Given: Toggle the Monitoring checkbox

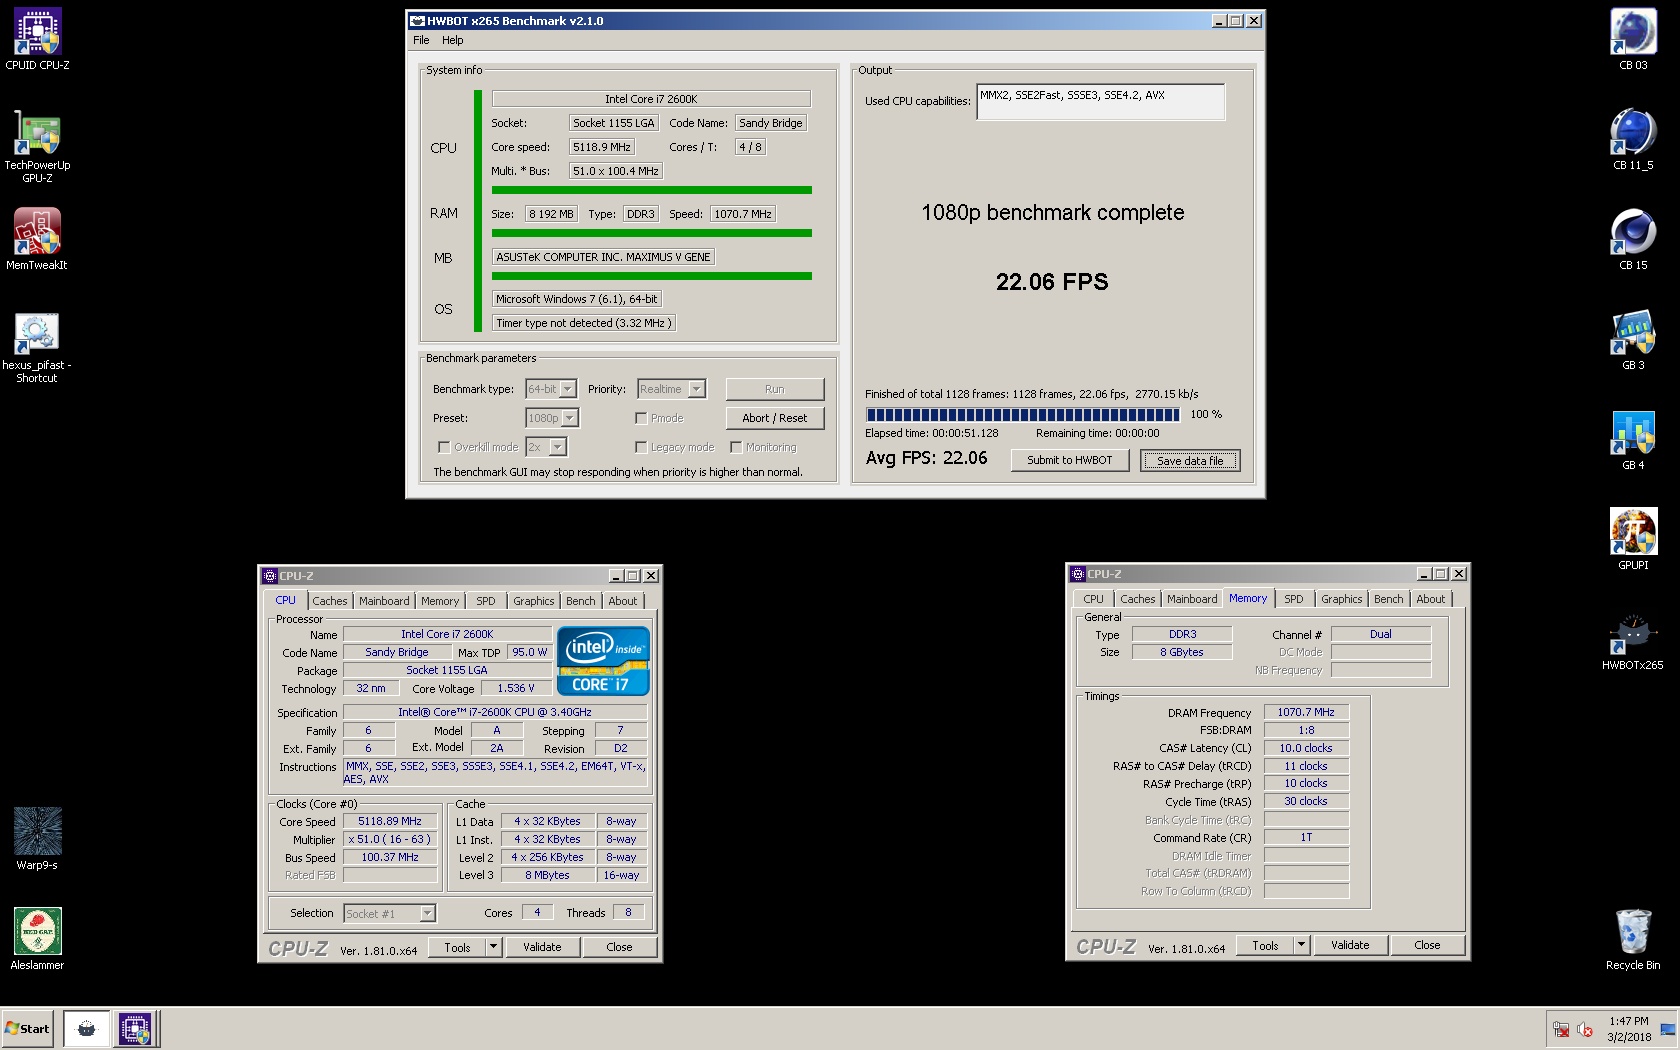Looking at the screenshot, I should (x=736, y=447).
